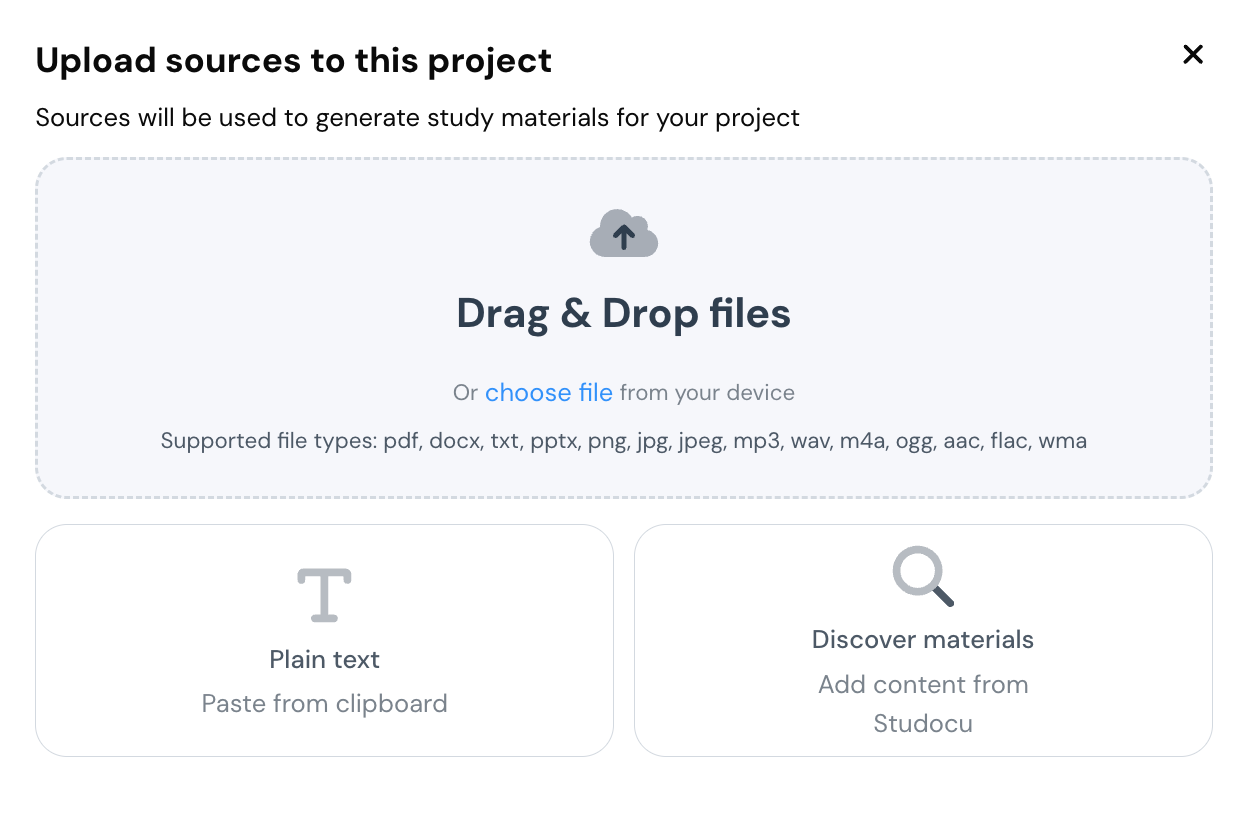Click the supported file types line
Image resolution: width=1254 pixels, height=818 pixels.
point(624,441)
